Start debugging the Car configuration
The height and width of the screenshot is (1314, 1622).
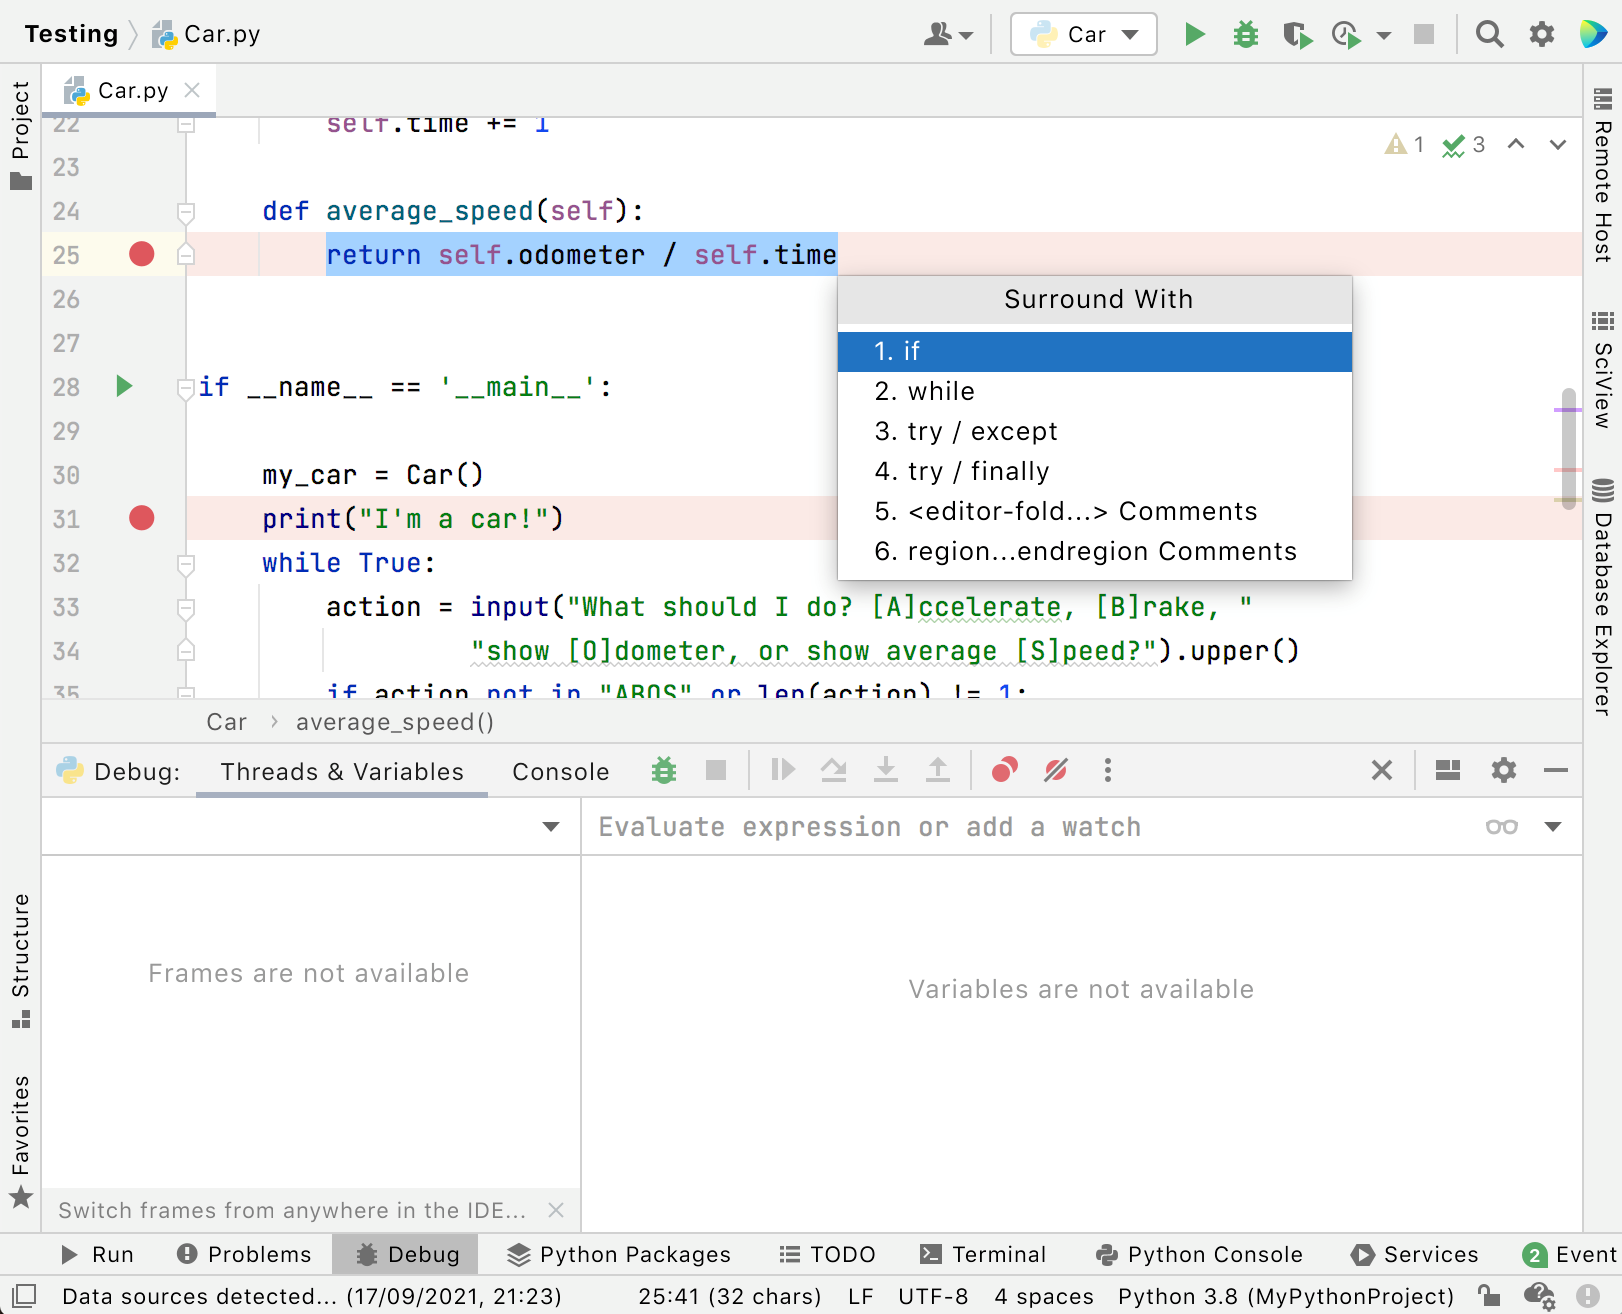[1245, 33]
